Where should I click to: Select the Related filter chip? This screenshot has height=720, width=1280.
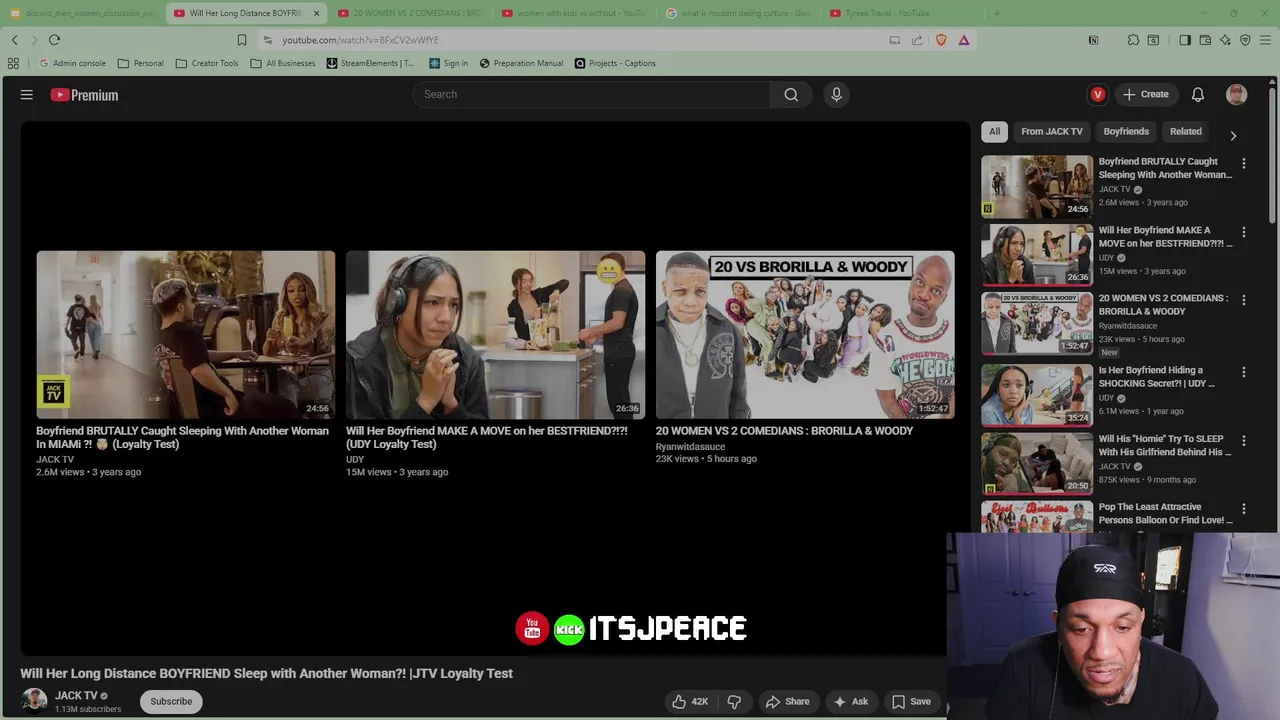pyautogui.click(x=1186, y=131)
